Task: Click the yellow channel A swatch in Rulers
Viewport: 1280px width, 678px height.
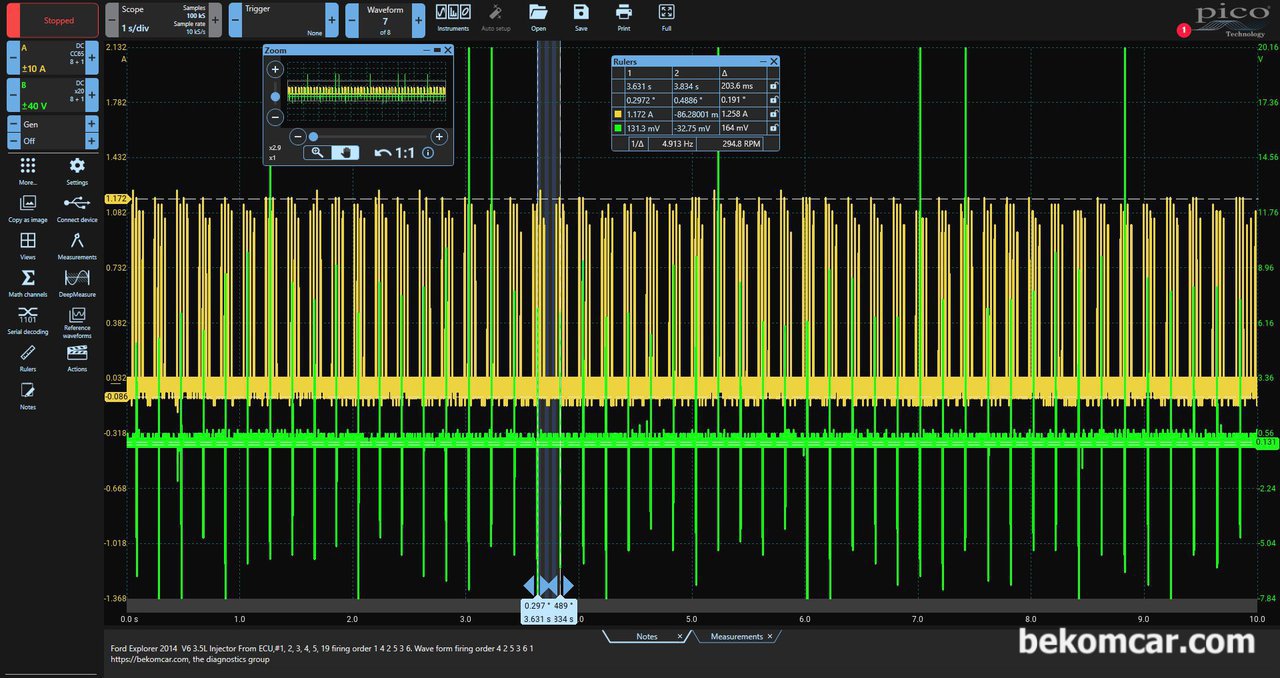Action: (x=618, y=114)
